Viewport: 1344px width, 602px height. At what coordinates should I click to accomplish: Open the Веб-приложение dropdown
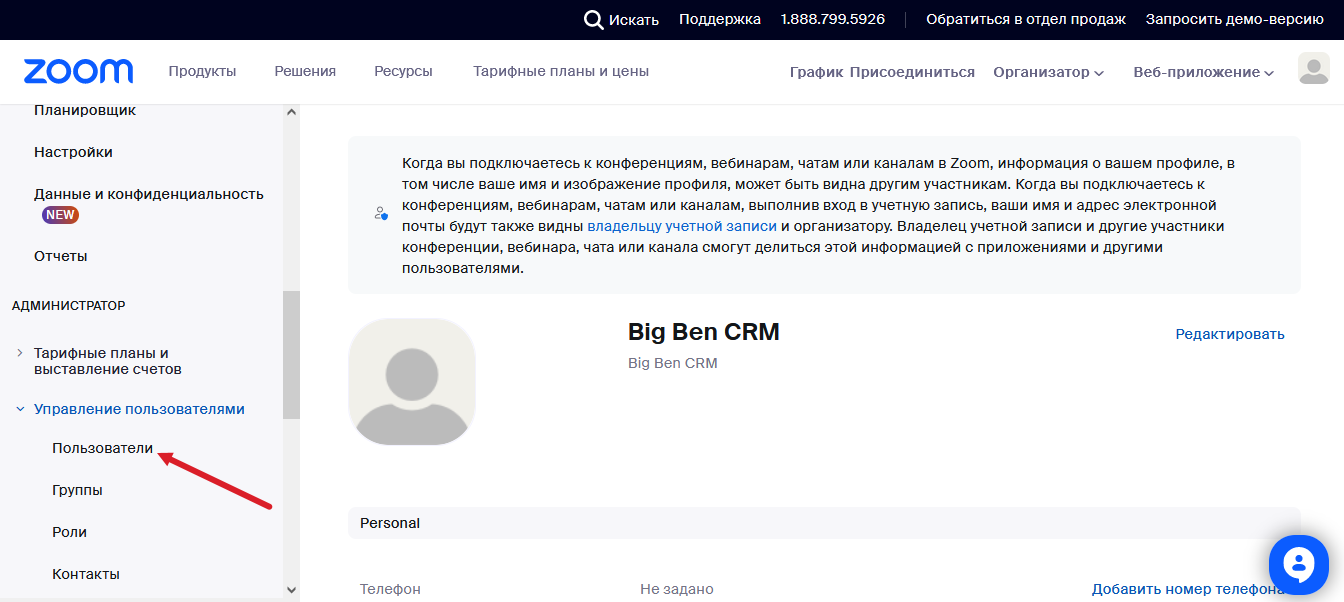pos(1203,72)
